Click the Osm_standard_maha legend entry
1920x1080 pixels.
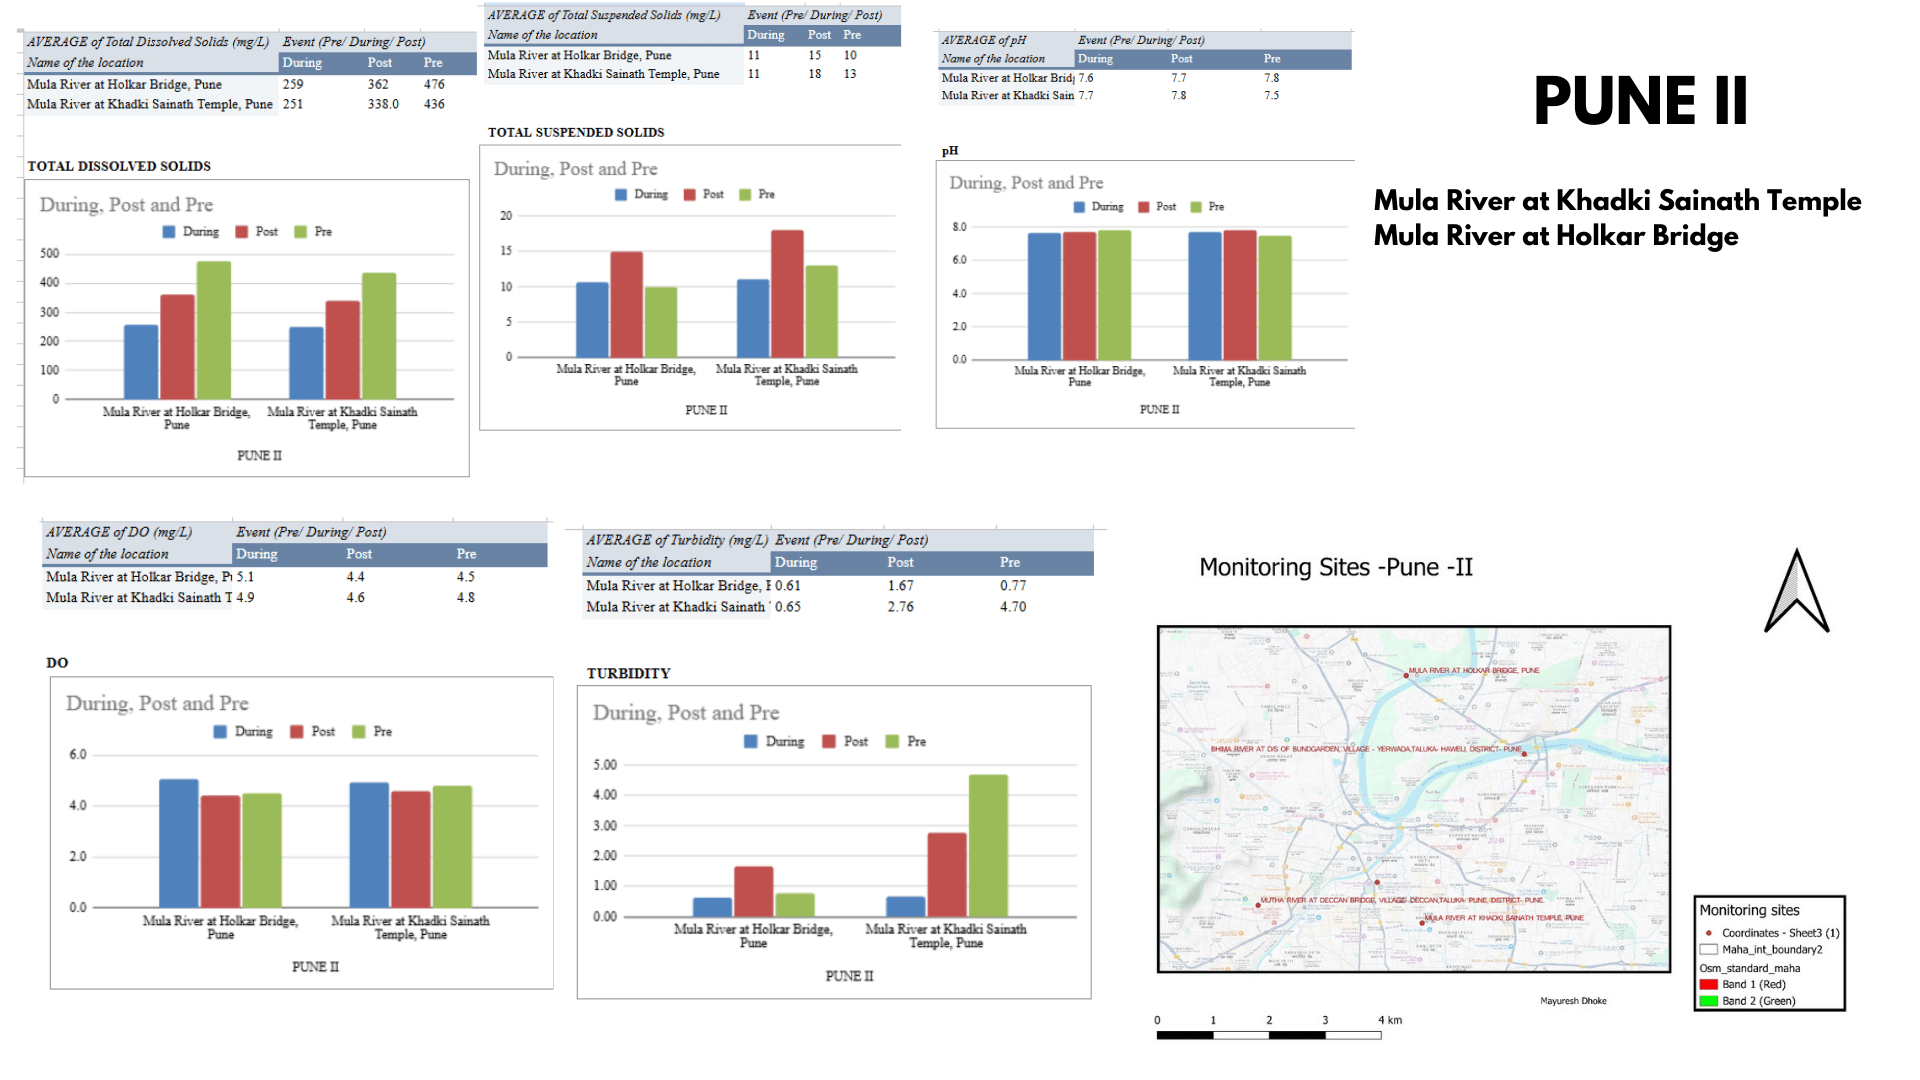point(1749,968)
